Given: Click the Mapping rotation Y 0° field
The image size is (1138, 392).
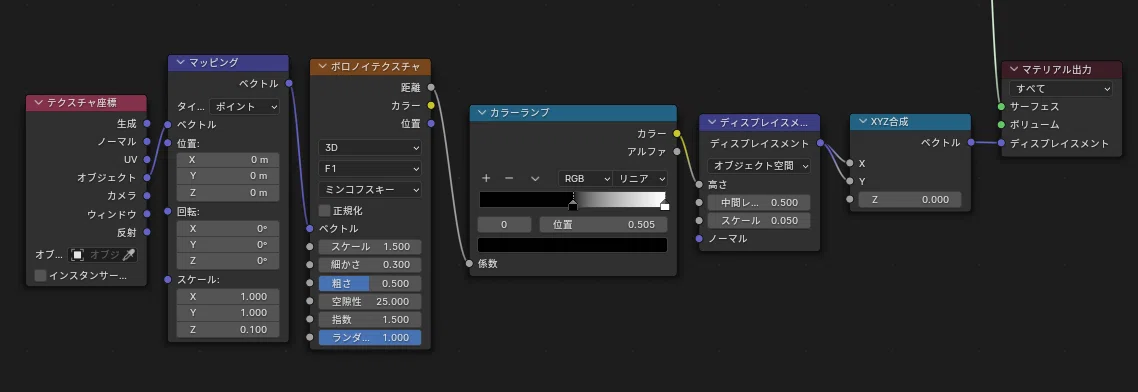Looking at the screenshot, I should click(x=228, y=244).
